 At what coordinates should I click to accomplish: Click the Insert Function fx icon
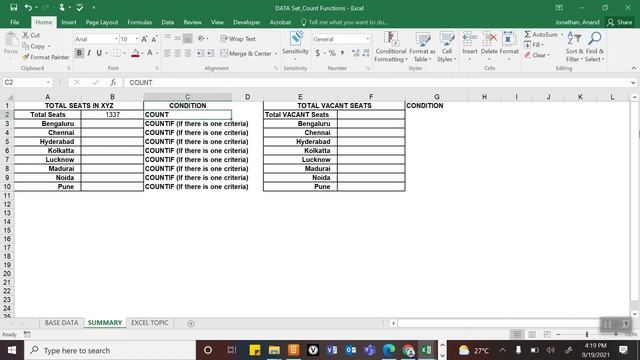click(113, 82)
